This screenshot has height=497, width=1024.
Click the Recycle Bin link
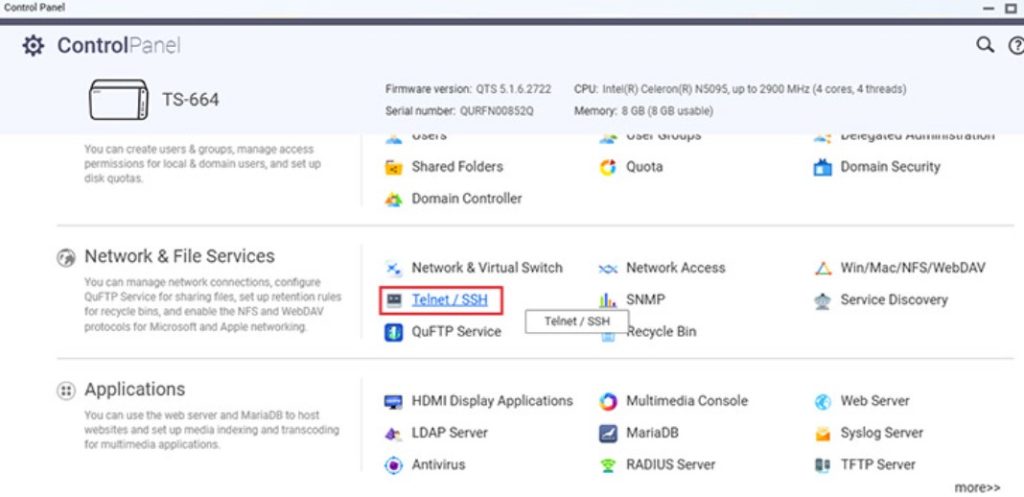coord(661,332)
